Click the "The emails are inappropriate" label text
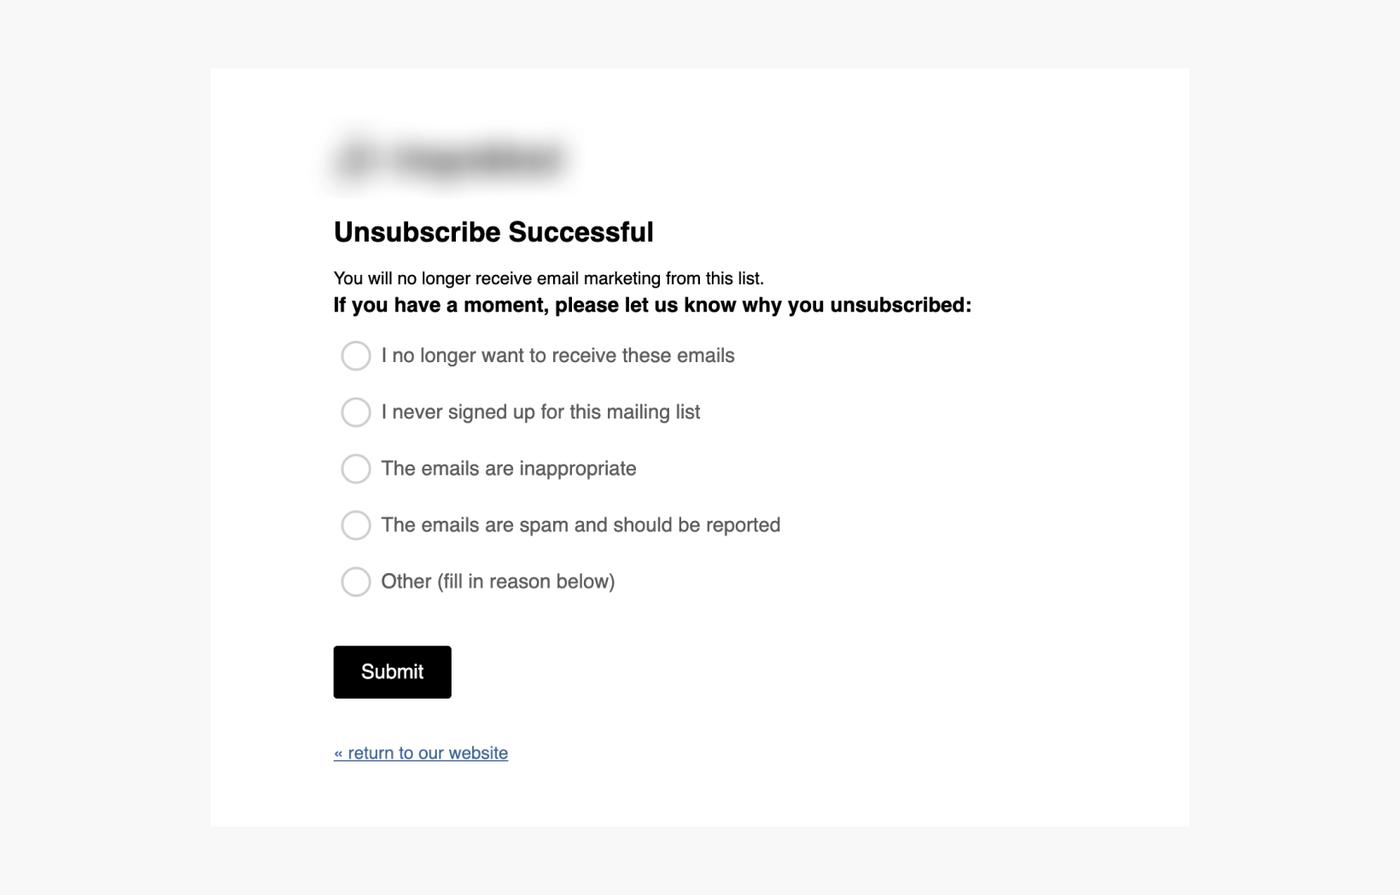The image size is (1400, 895). [508, 469]
